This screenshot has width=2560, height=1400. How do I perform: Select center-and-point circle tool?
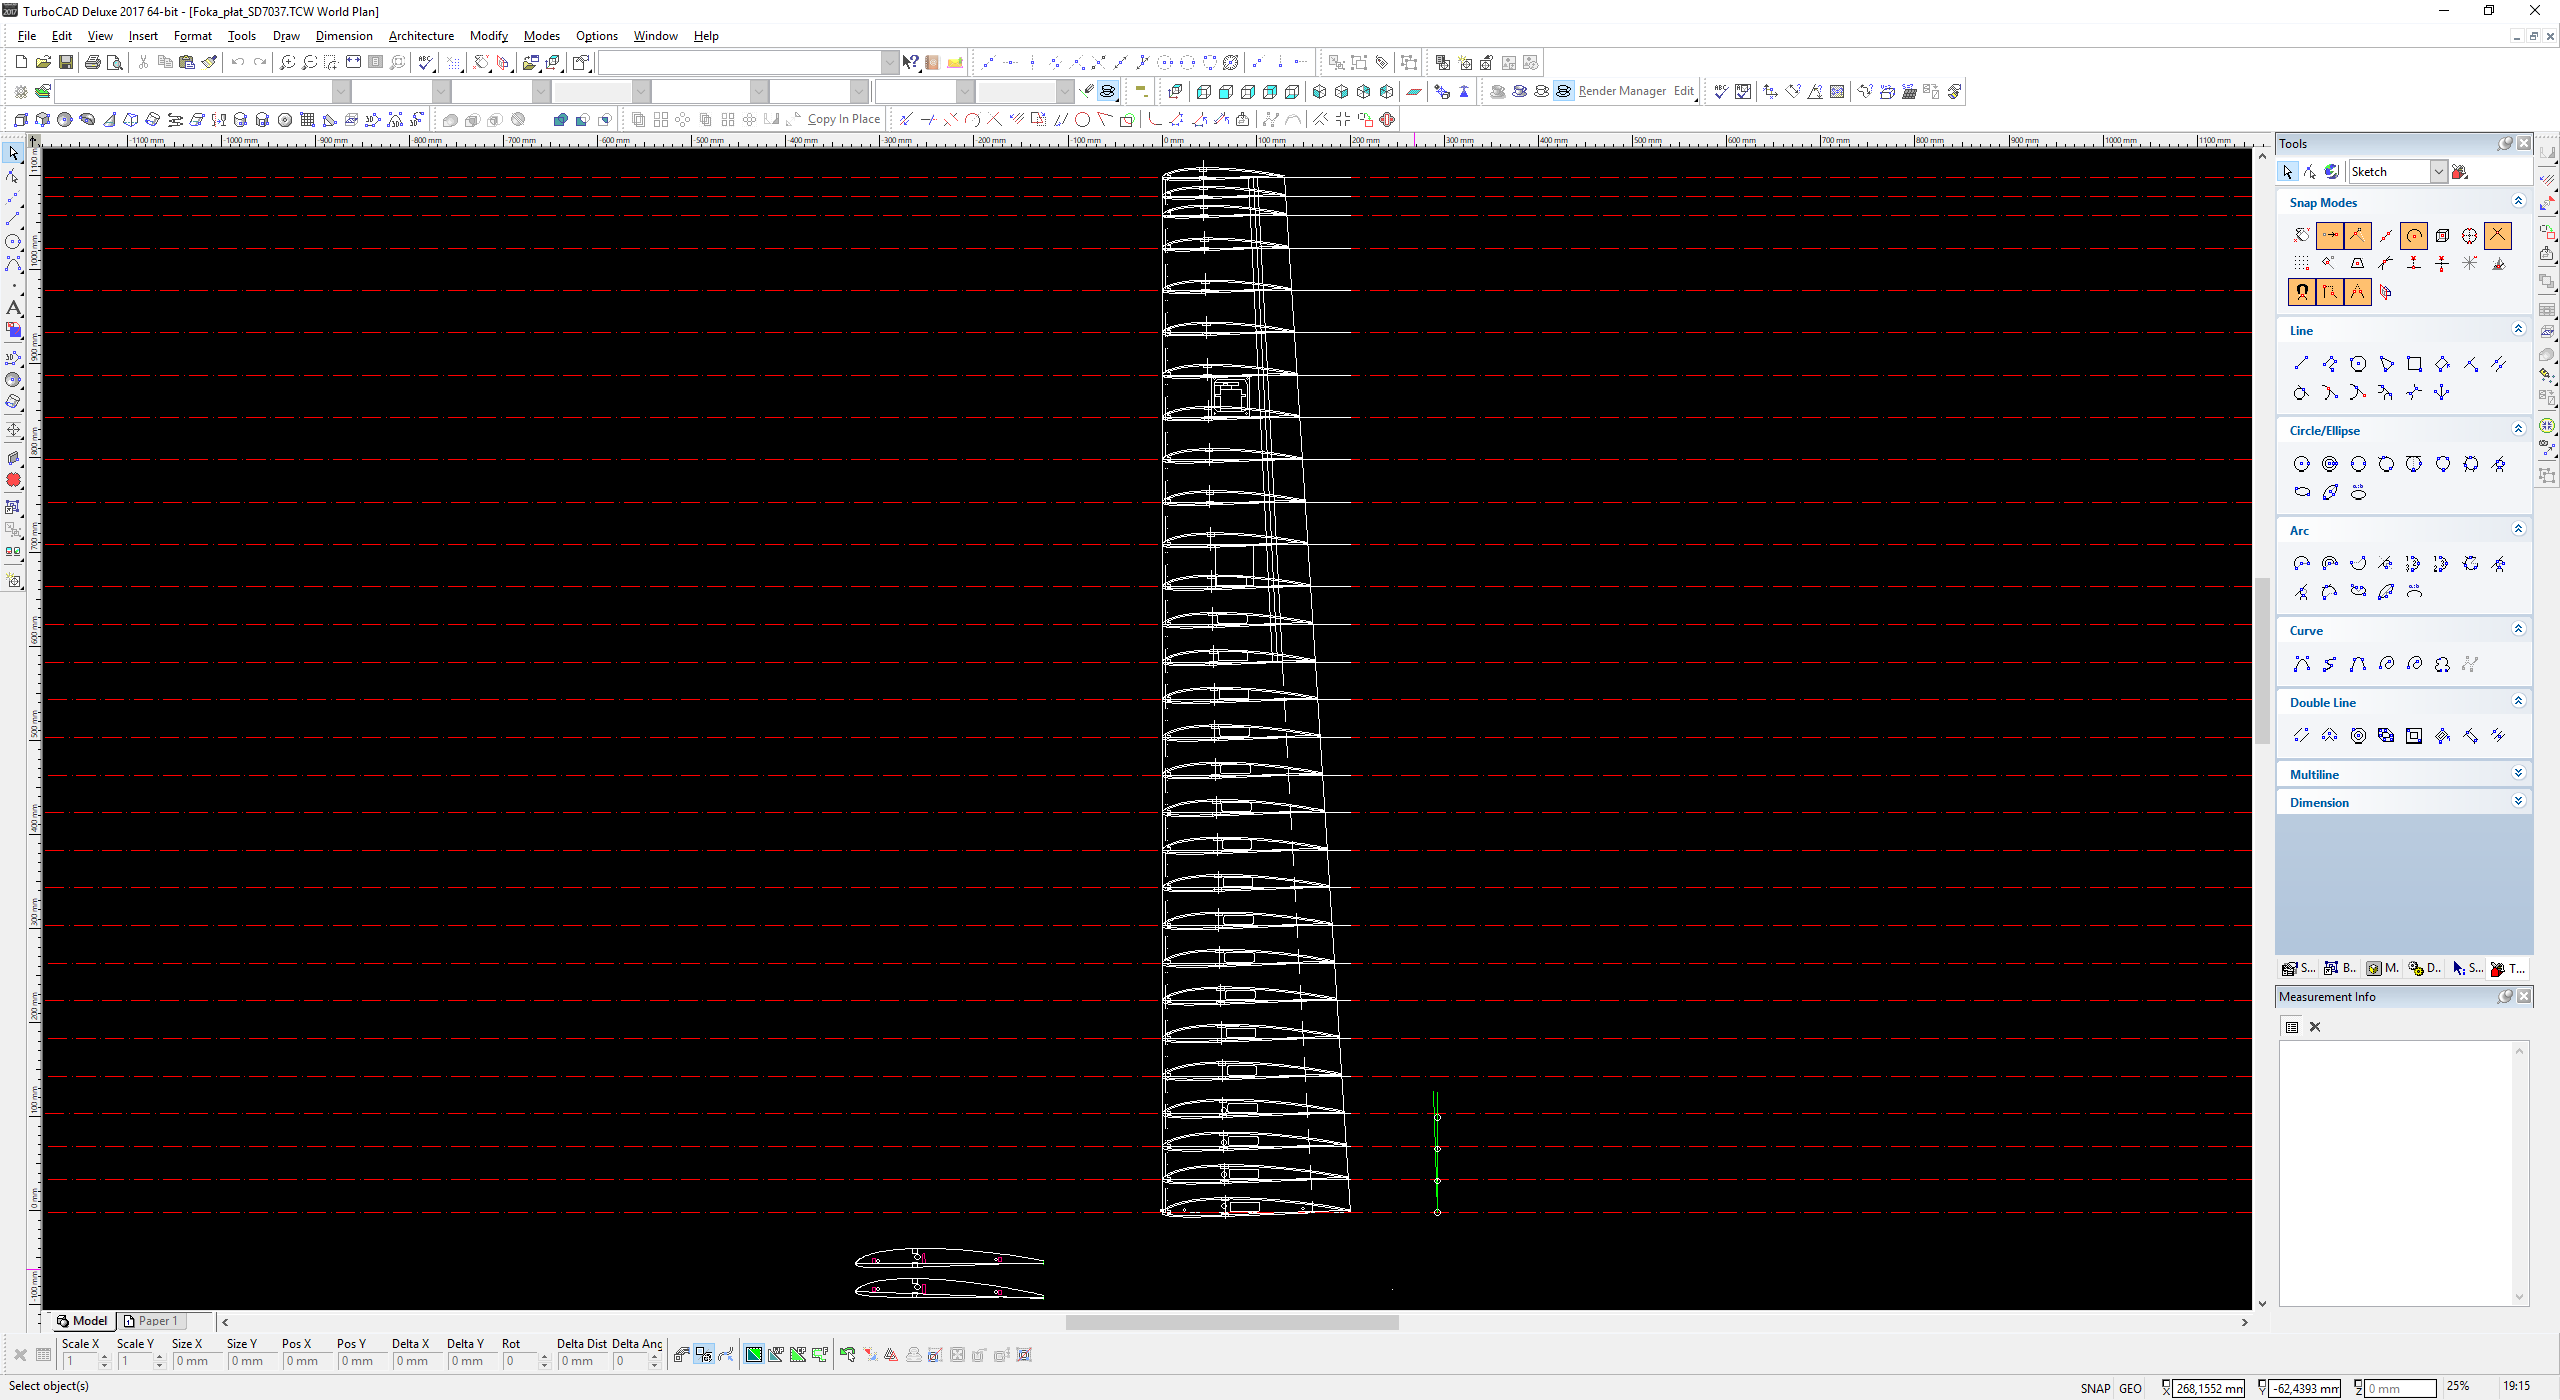pos(2301,464)
